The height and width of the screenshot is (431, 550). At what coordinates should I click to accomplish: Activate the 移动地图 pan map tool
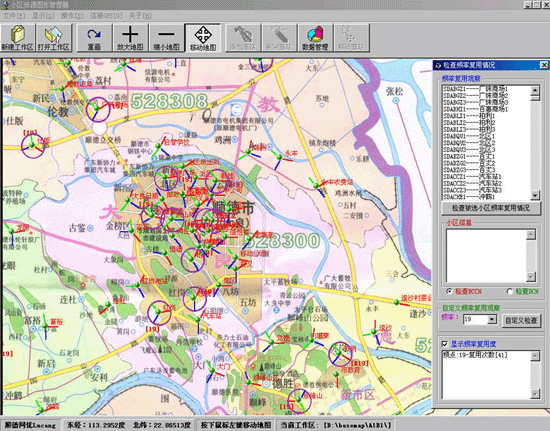203,38
